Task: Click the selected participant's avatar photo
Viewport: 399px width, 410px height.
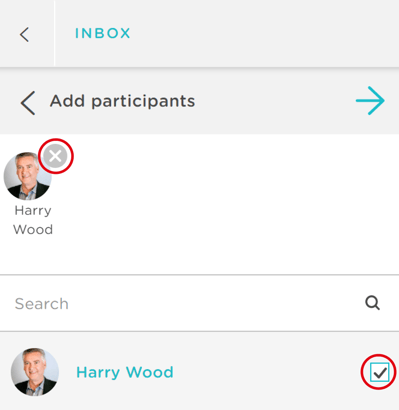Action: tap(28, 176)
